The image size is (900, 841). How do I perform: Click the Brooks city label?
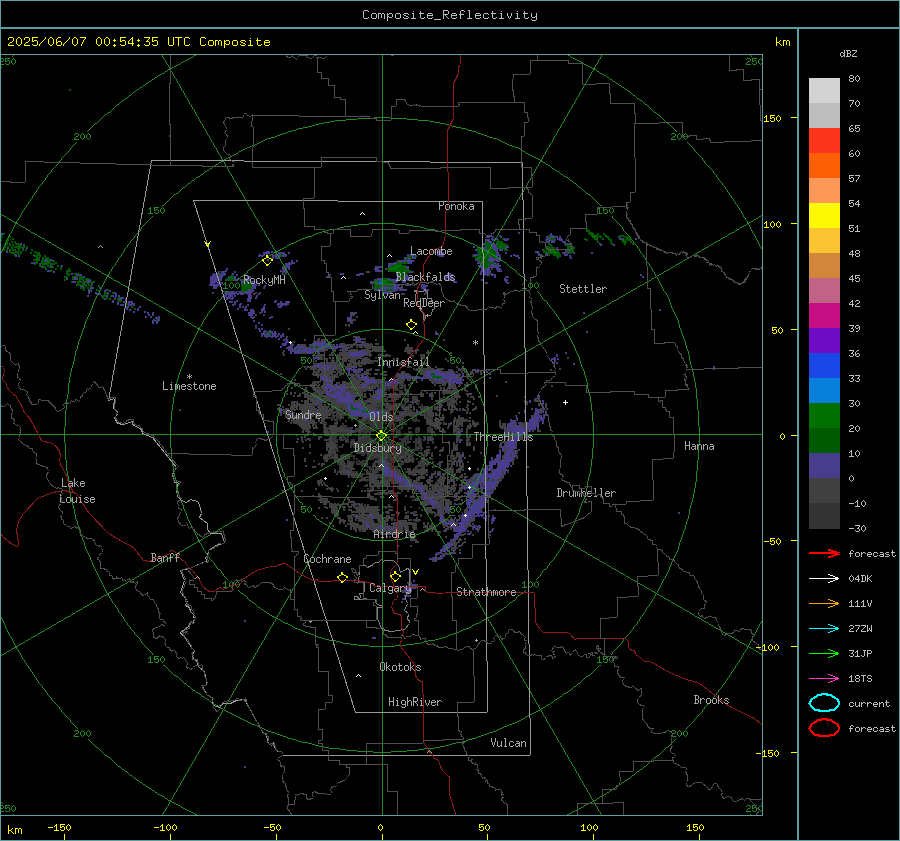[x=711, y=700]
